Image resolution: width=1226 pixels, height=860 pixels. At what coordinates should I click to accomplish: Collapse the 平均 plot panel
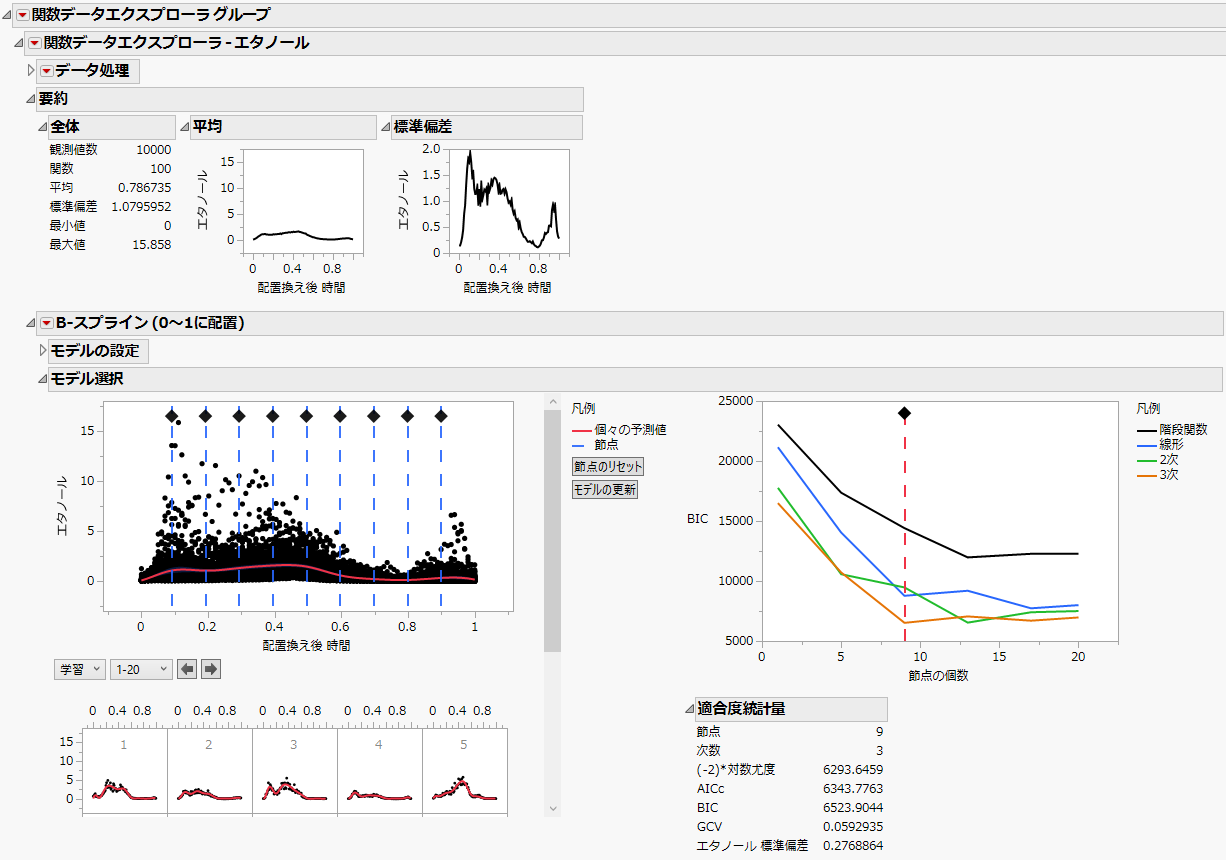point(187,127)
